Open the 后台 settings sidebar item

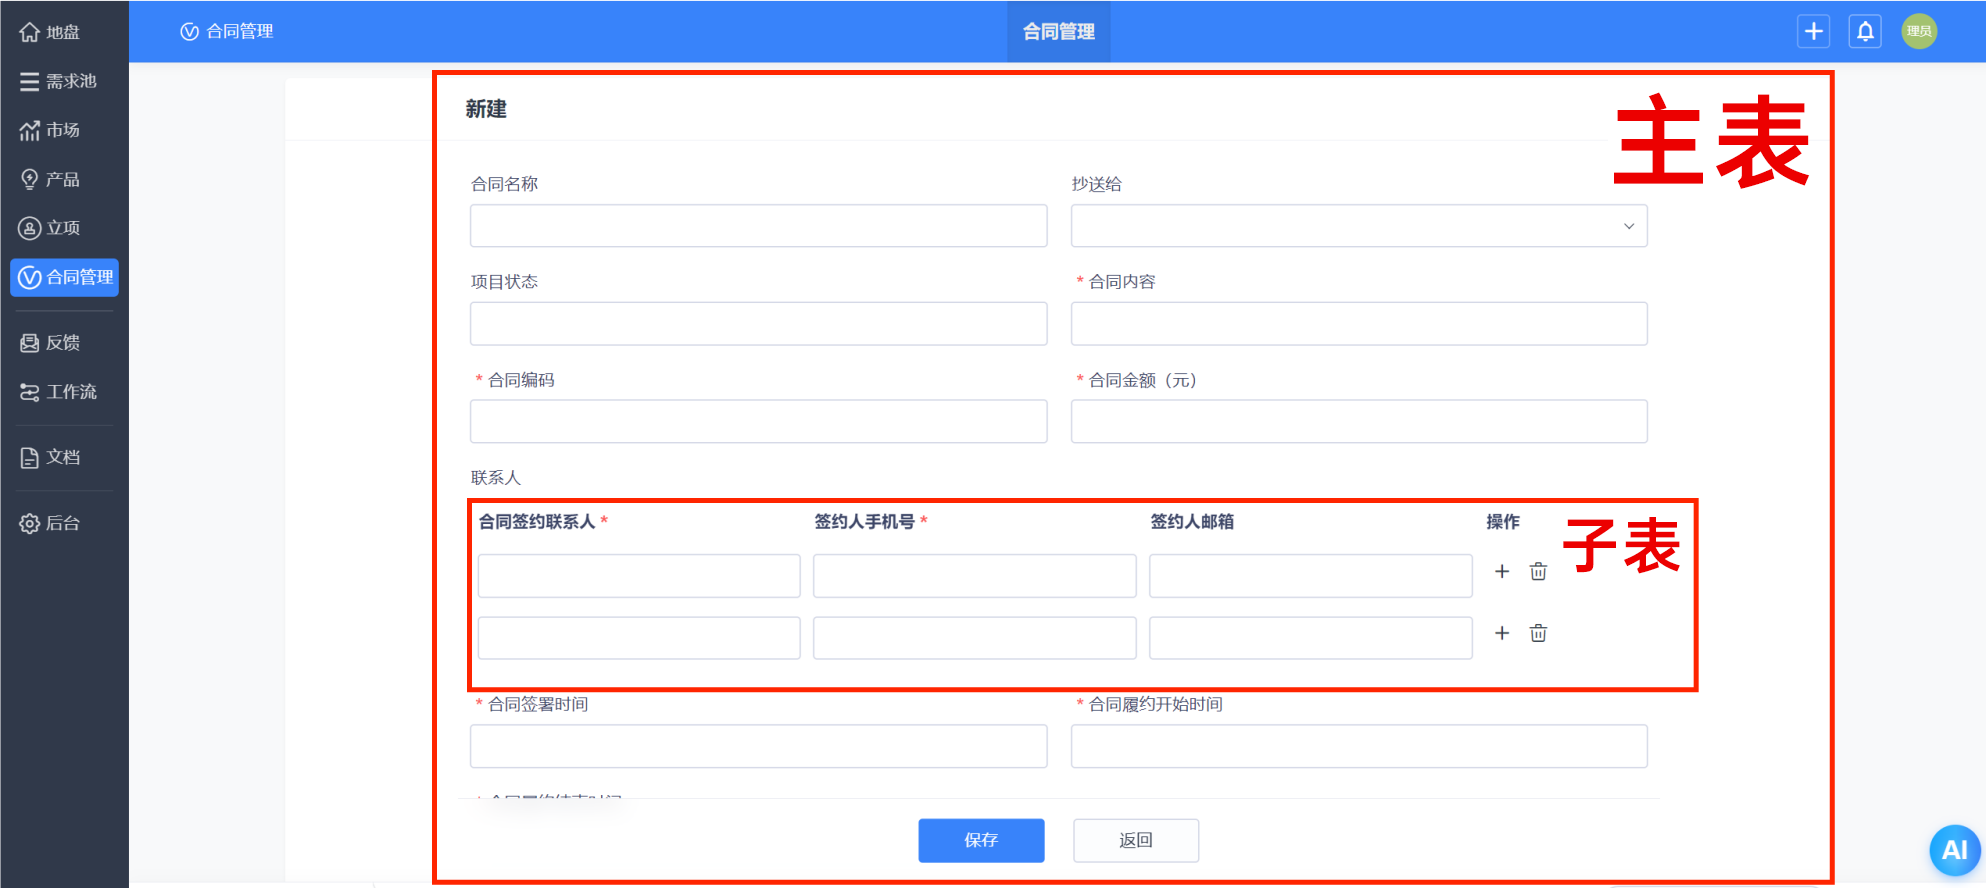click(x=50, y=523)
